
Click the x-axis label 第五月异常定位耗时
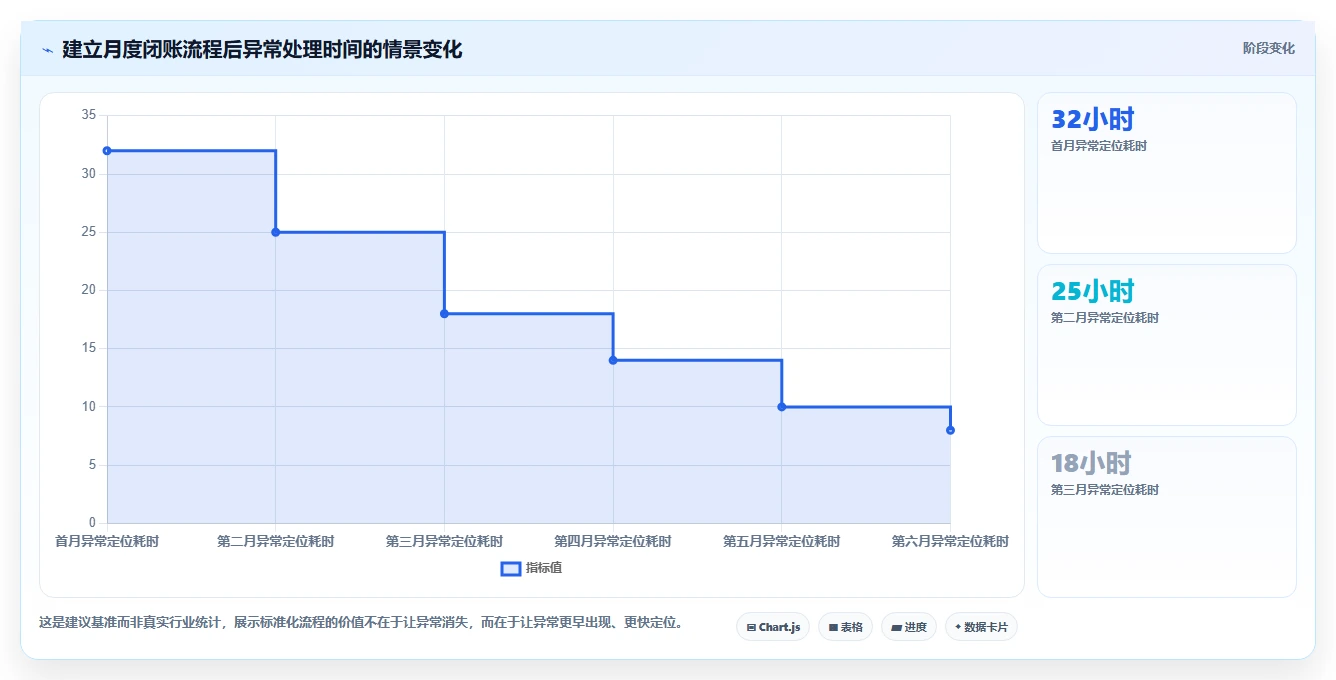coord(782,541)
